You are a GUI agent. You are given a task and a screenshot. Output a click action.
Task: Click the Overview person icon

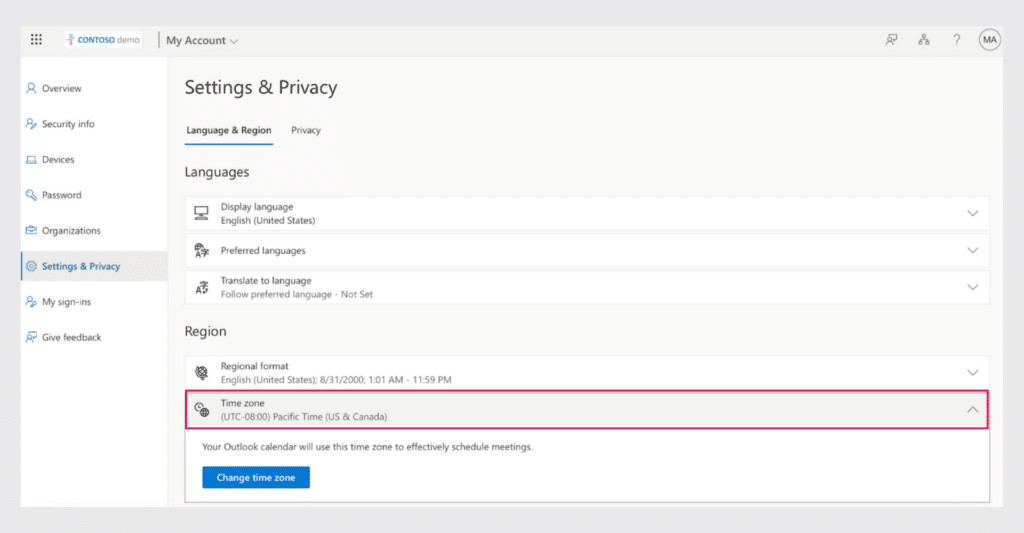31,88
